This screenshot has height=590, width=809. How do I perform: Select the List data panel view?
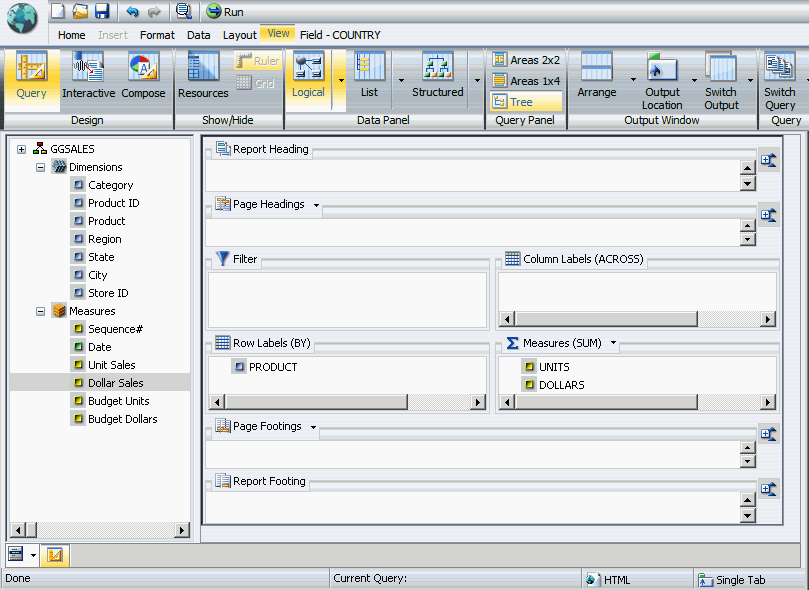click(x=369, y=75)
